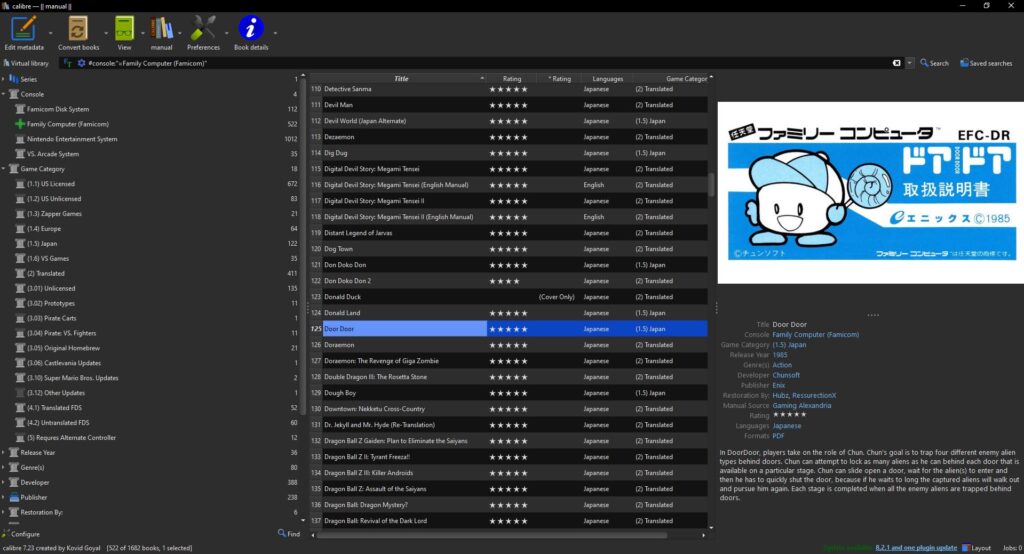Select (1.3) Zapper Games category
Viewport: 1024px width, 554px height.
(x=54, y=214)
